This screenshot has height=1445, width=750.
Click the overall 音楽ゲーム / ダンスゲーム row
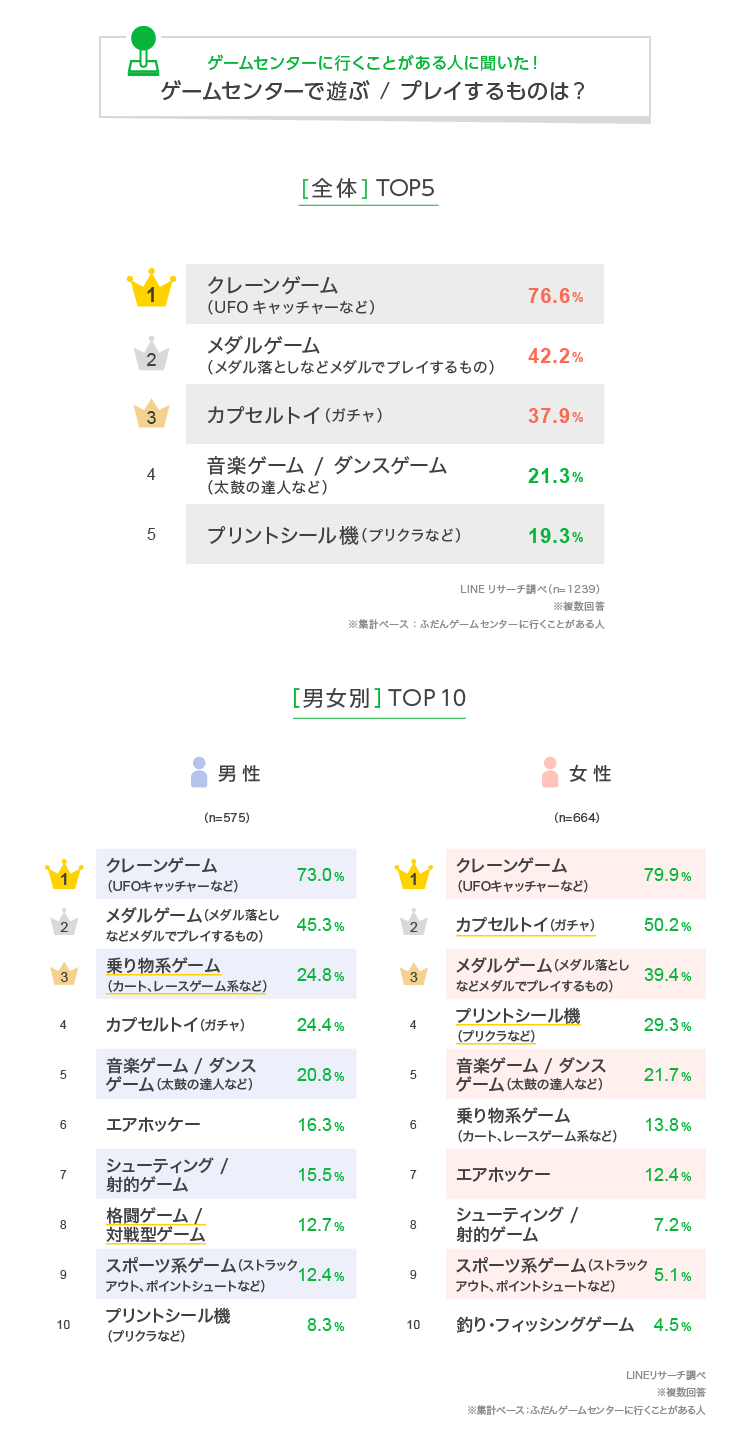[395, 475]
